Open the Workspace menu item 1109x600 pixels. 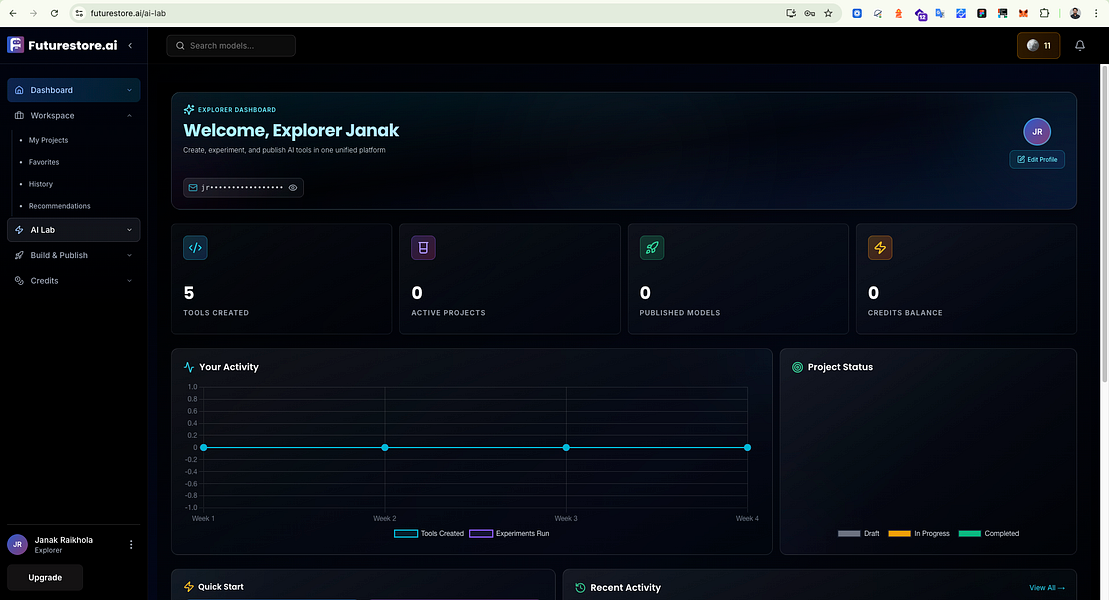(74, 115)
